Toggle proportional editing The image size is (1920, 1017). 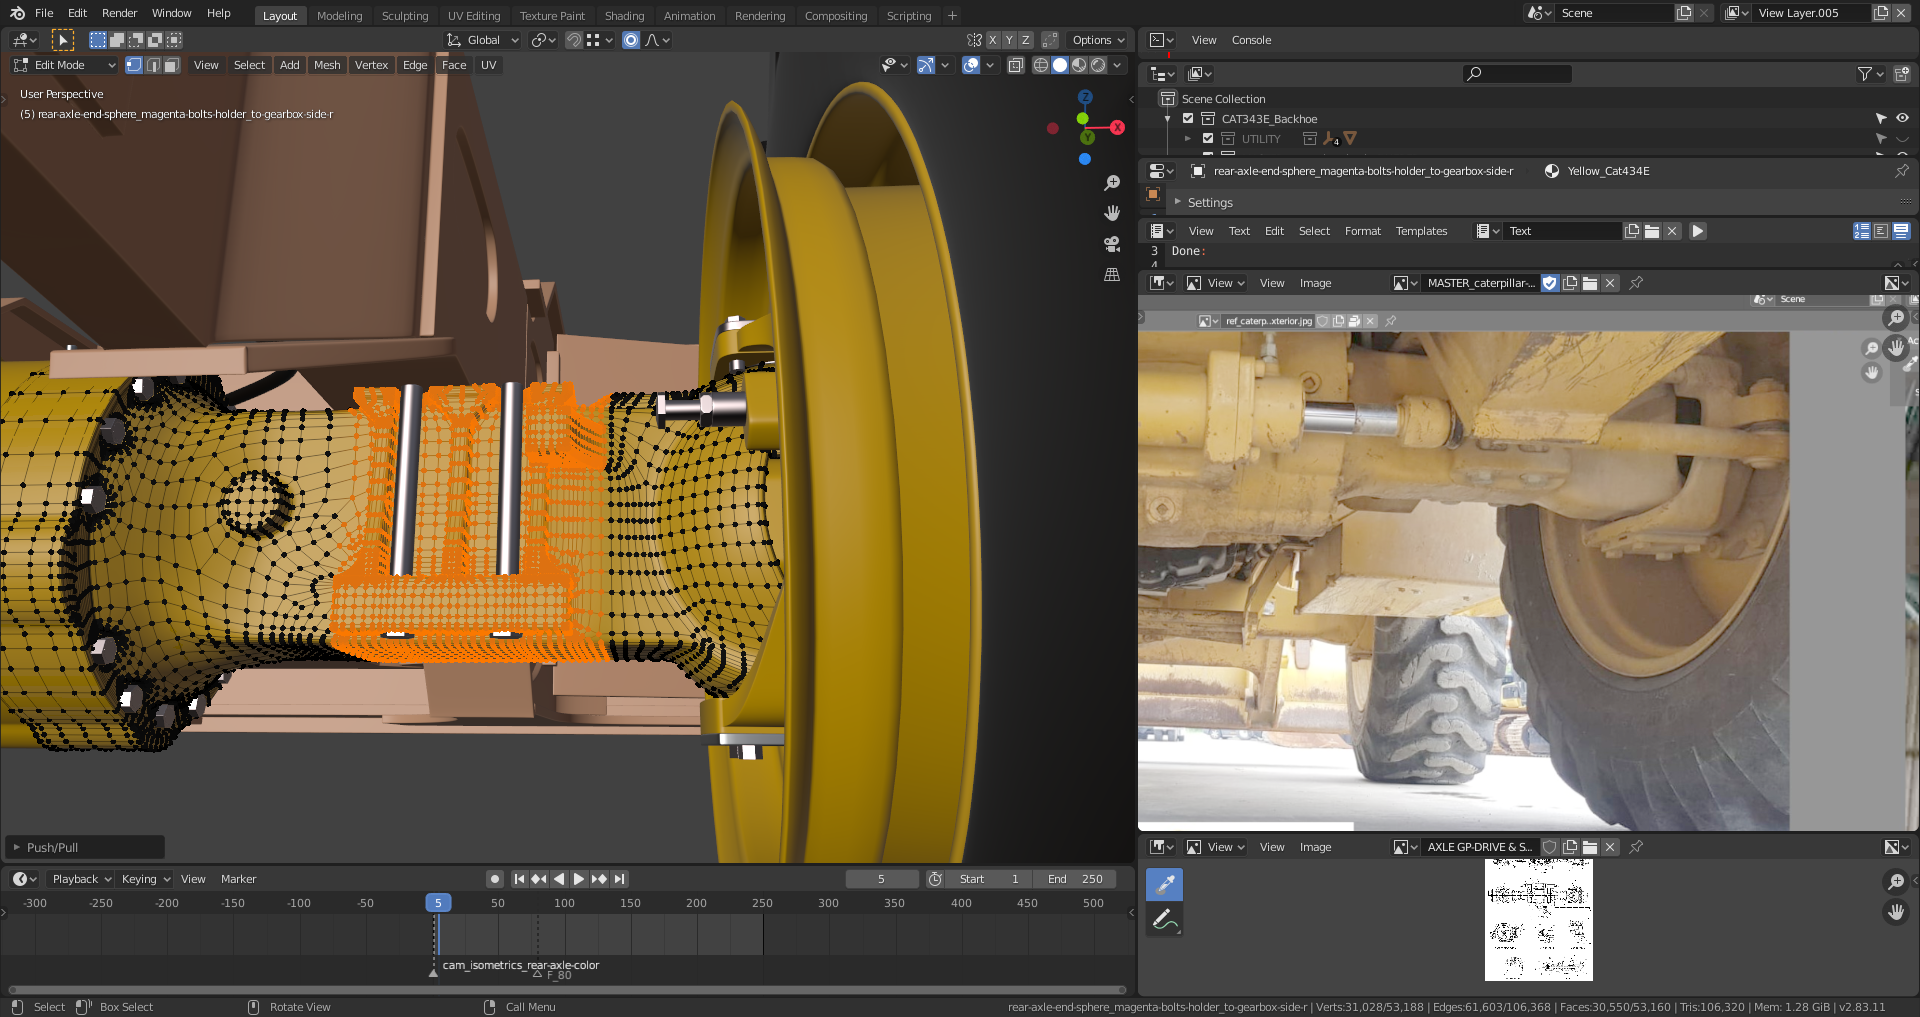[x=631, y=40]
